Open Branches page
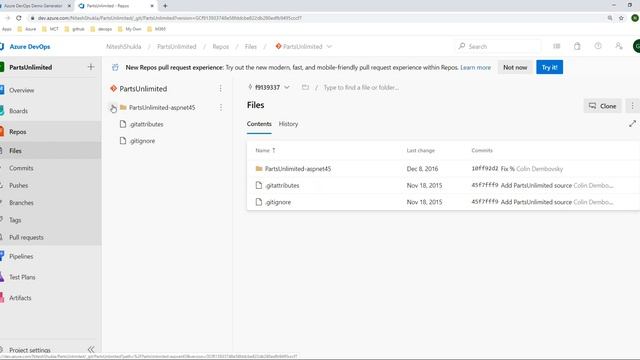 tap(21, 202)
